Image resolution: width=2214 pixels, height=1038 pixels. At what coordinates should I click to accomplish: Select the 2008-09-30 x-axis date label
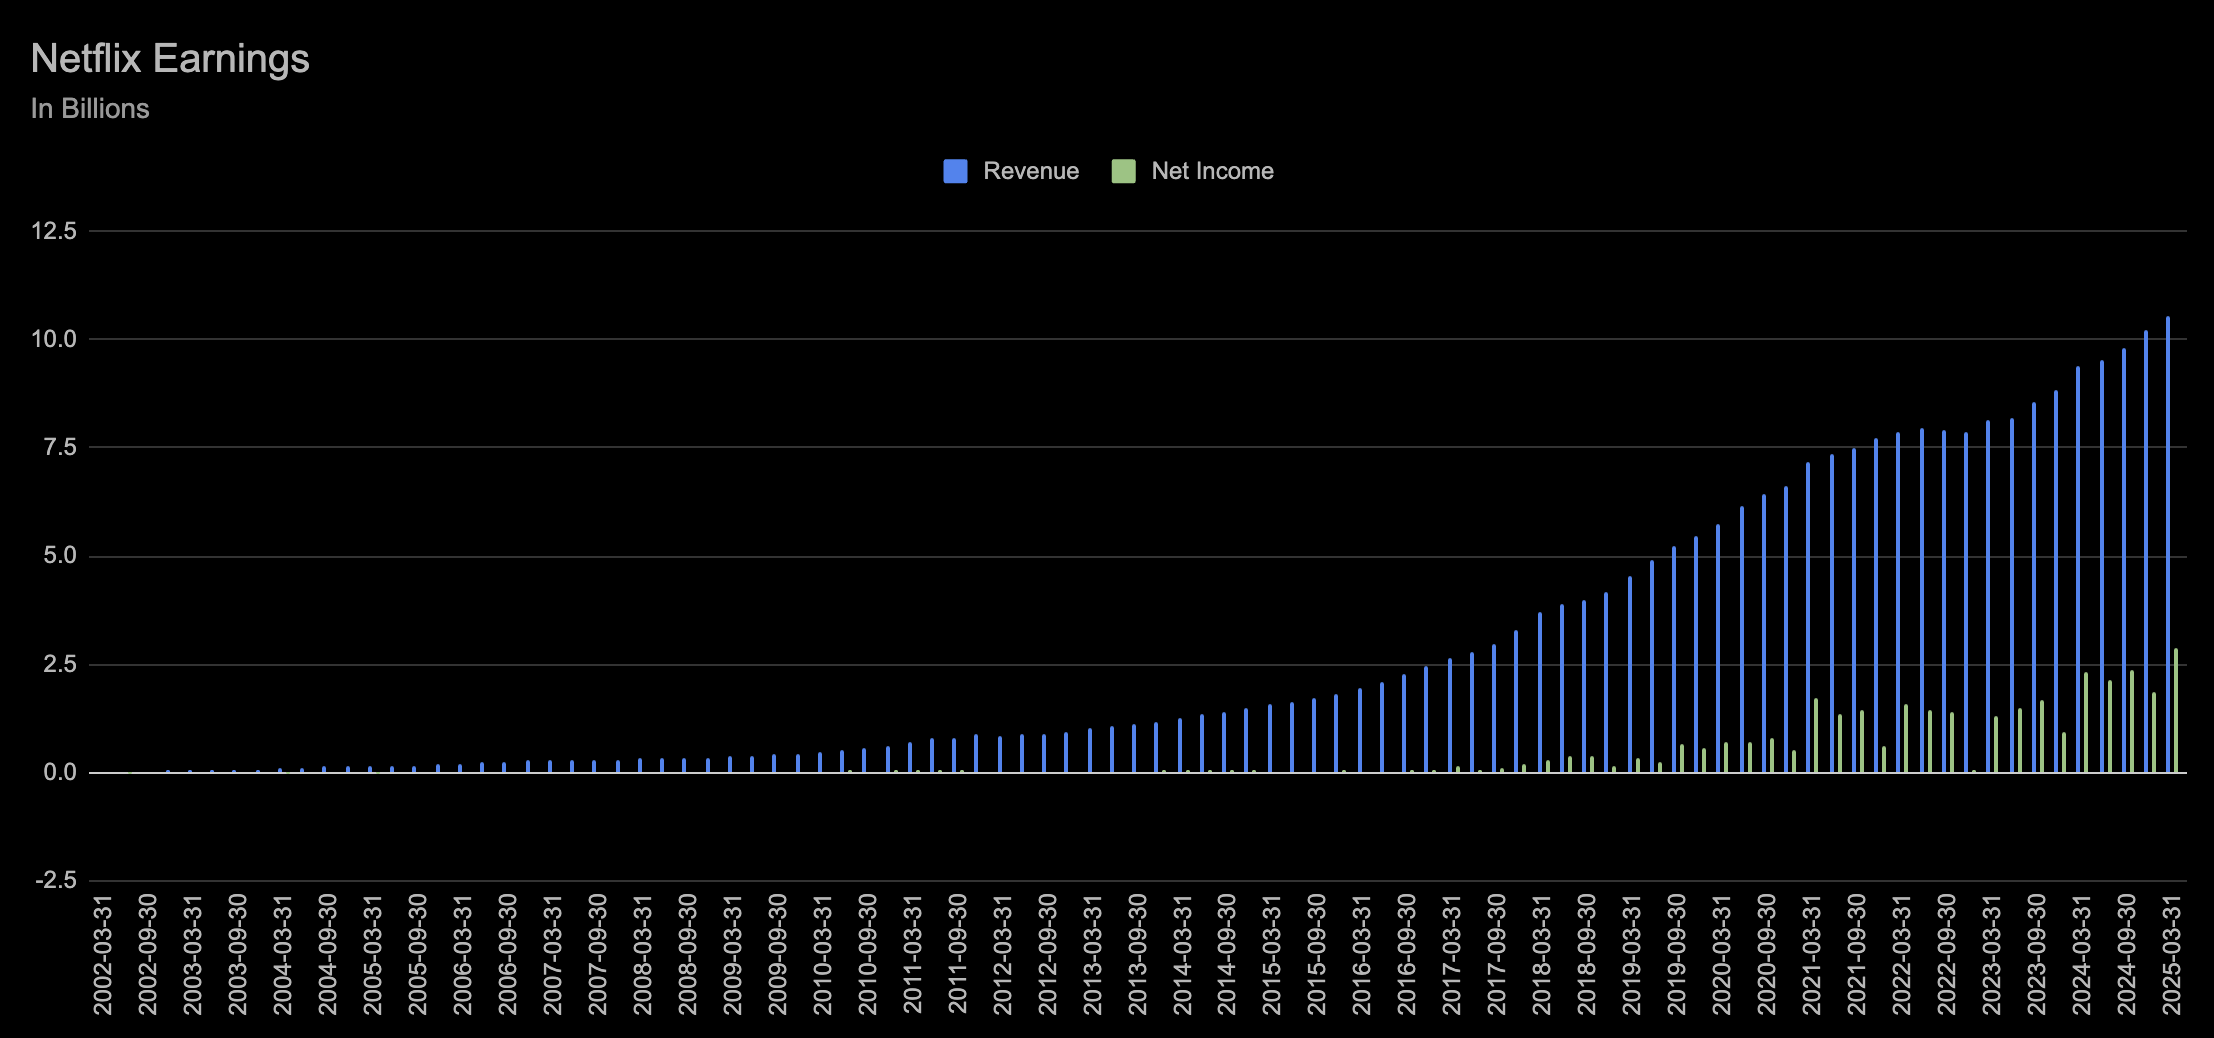[687, 954]
